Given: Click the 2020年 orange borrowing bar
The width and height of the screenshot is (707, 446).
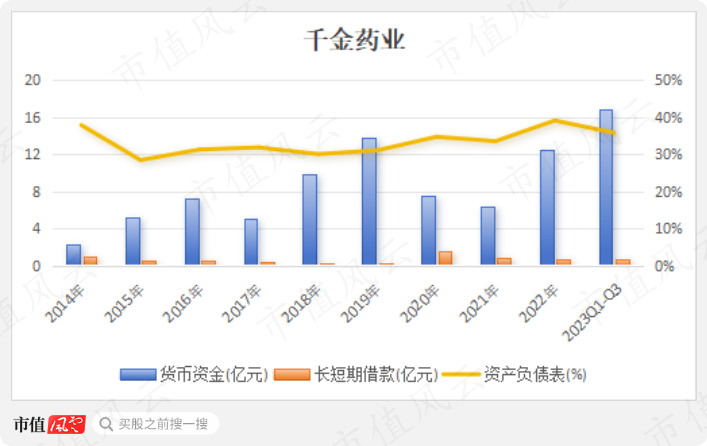Looking at the screenshot, I should pyautogui.click(x=445, y=258).
